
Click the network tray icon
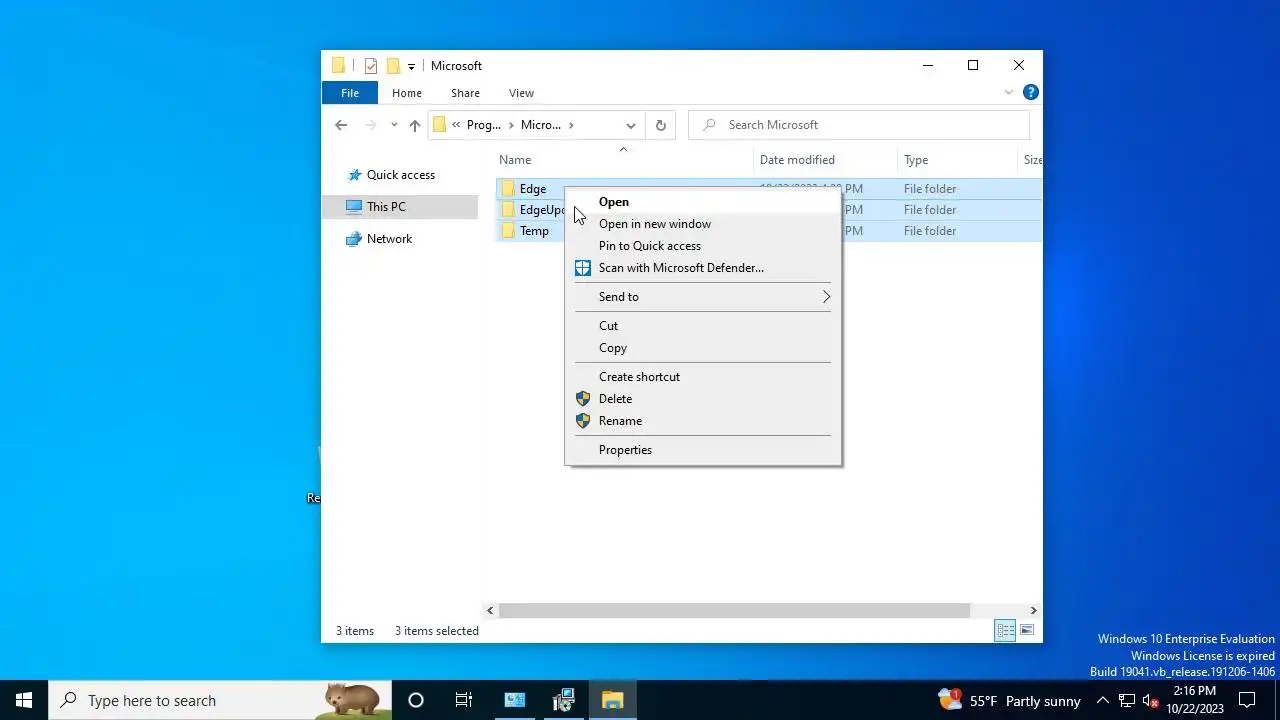tap(1126, 700)
